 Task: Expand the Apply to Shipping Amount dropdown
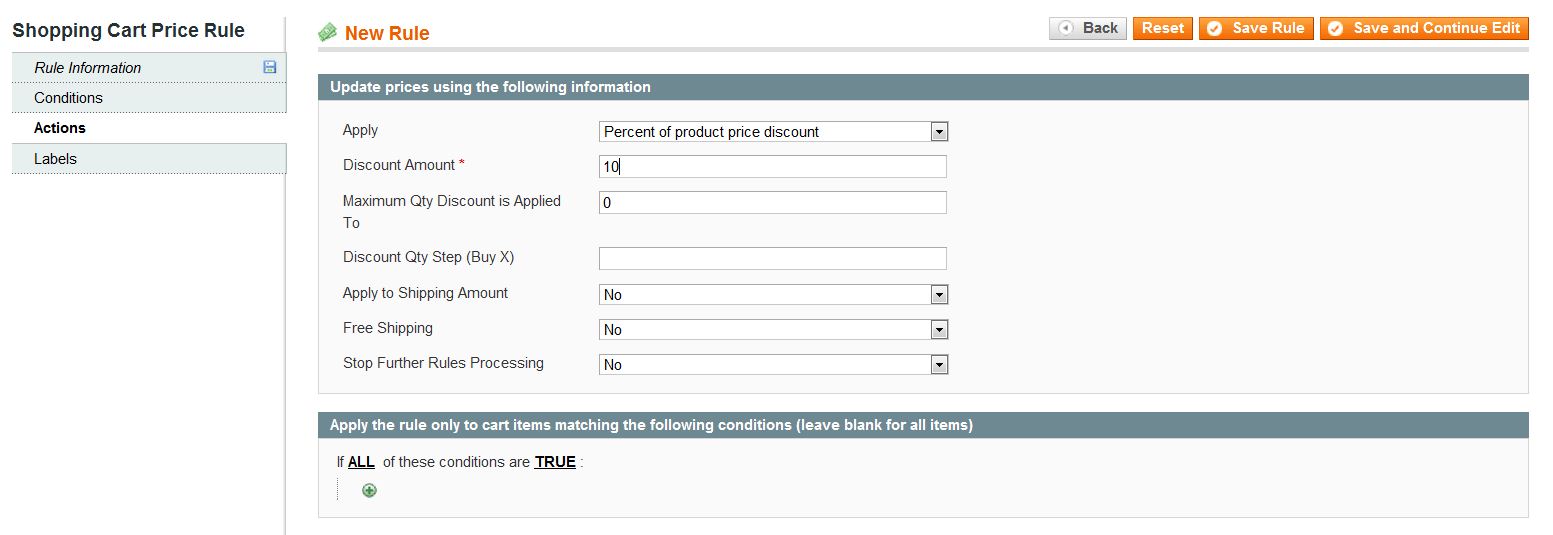pyautogui.click(x=773, y=294)
